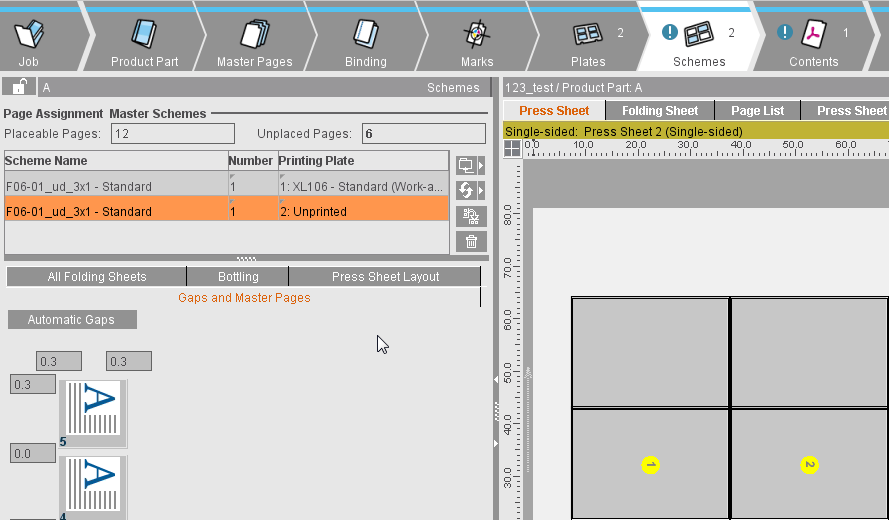Image resolution: width=889 pixels, height=520 pixels.
Task: Delete the selected scheme with trash icon
Action: coord(471,241)
